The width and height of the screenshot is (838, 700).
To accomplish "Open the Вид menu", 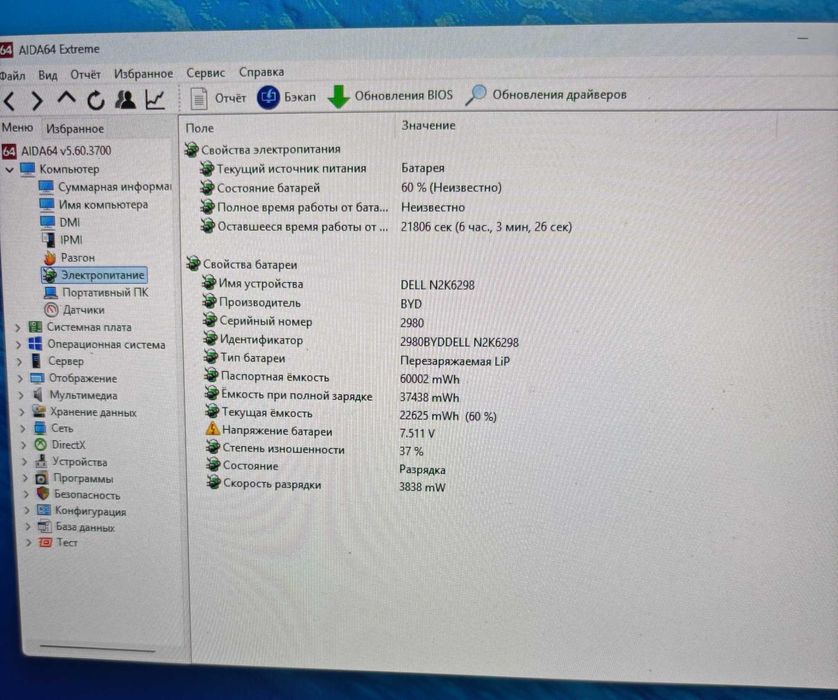I will [x=48, y=75].
